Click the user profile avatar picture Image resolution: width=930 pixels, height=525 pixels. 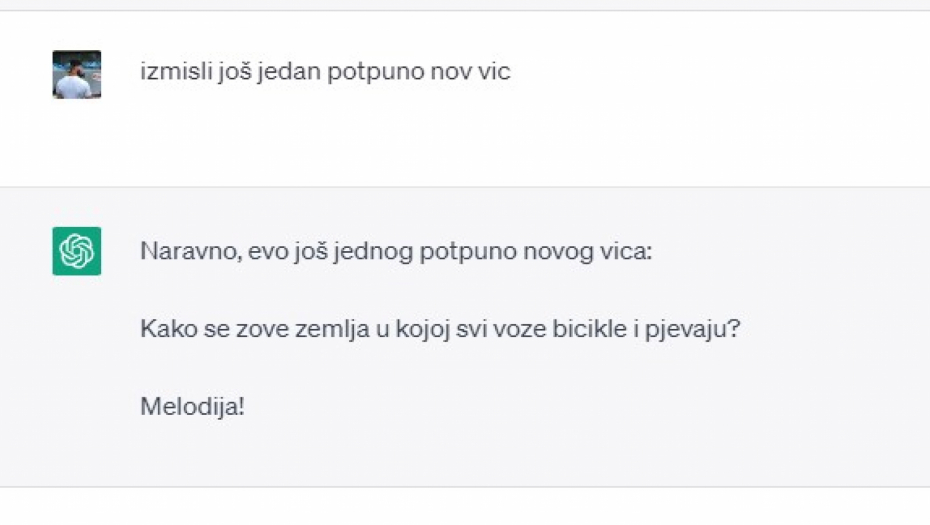[x=77, y=75]
